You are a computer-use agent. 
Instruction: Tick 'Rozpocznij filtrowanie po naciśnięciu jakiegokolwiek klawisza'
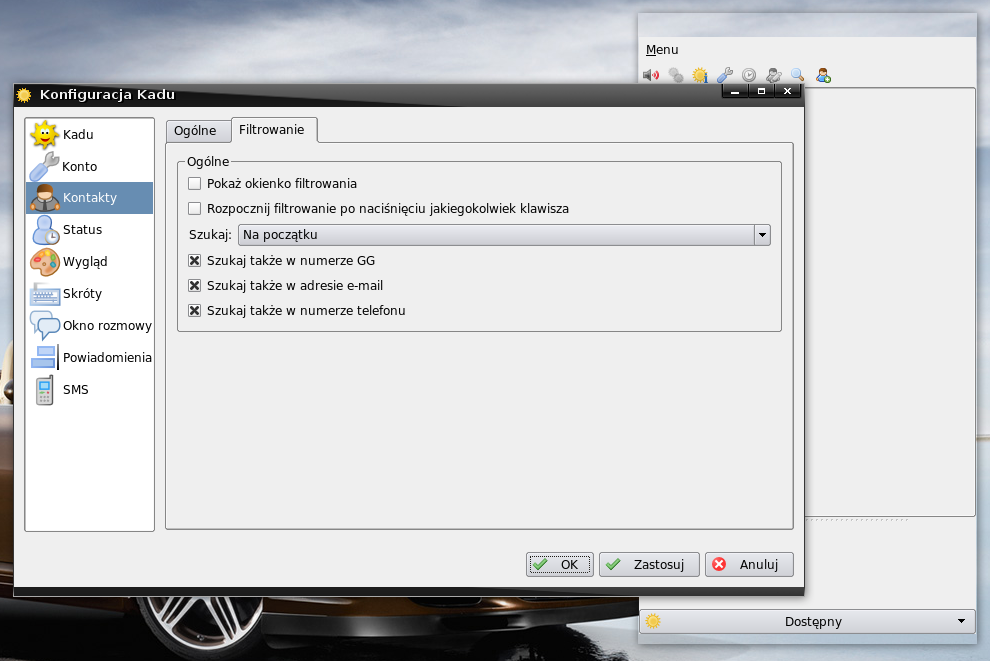(194, 208)
